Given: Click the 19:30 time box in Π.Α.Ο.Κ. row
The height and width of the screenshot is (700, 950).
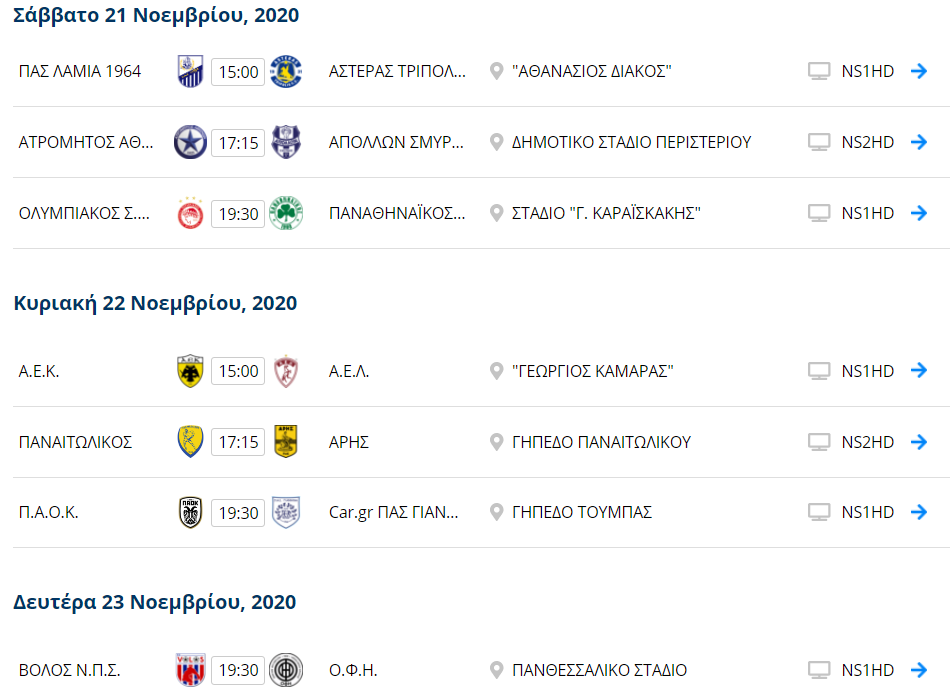Looking at the screenshot, I should pyautogui.click(x=238, y=512).
